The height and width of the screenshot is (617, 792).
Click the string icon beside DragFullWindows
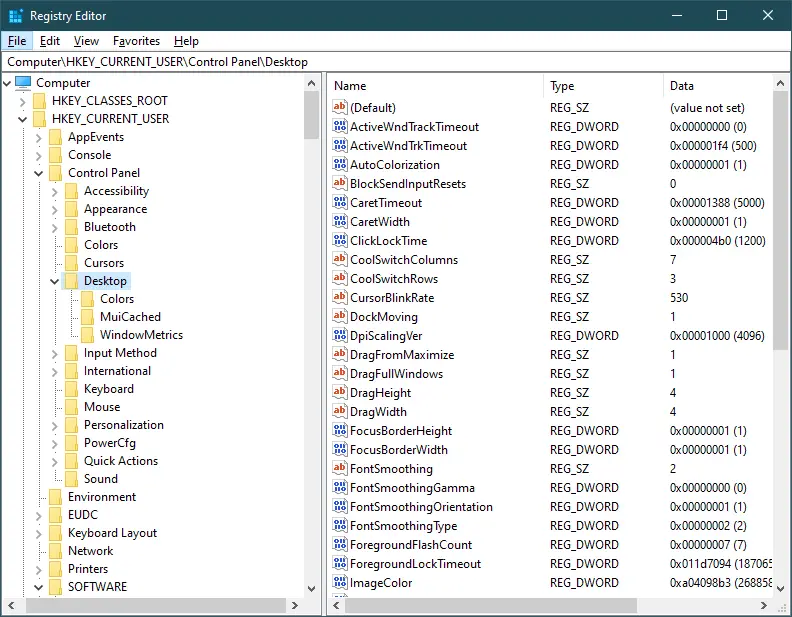coord(340,373)
